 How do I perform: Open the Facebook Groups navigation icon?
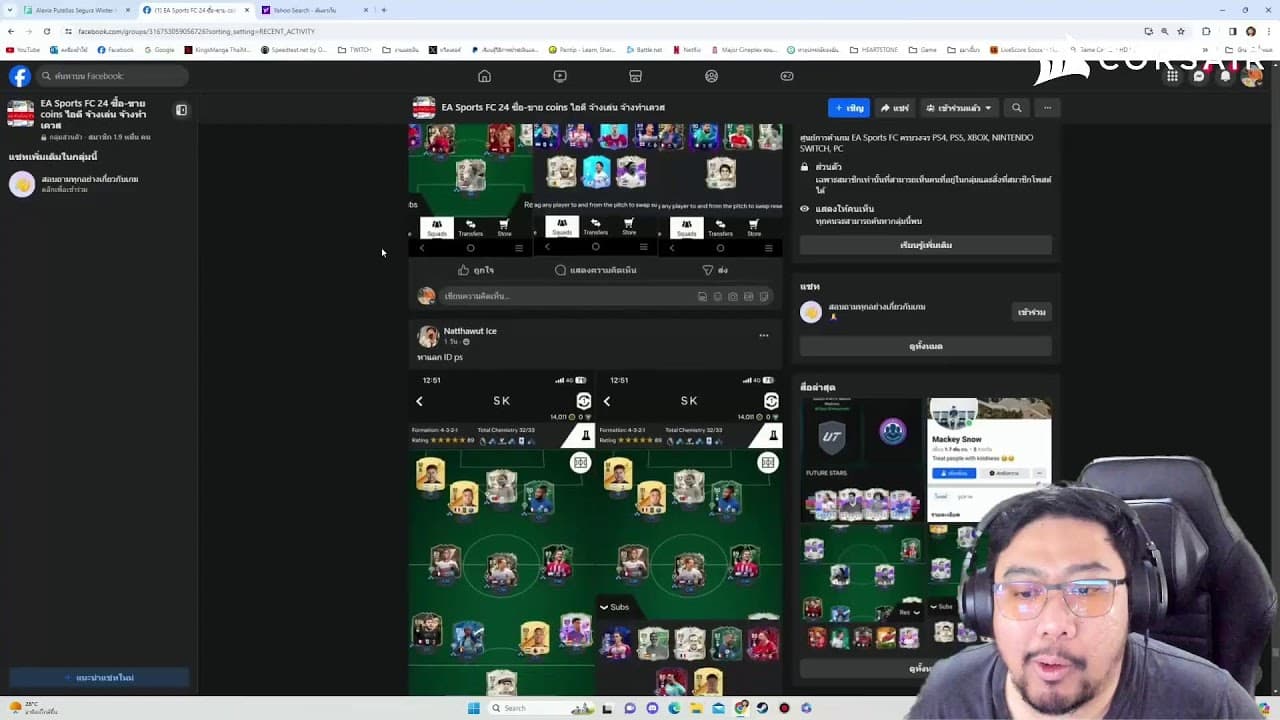pos(711,76)
